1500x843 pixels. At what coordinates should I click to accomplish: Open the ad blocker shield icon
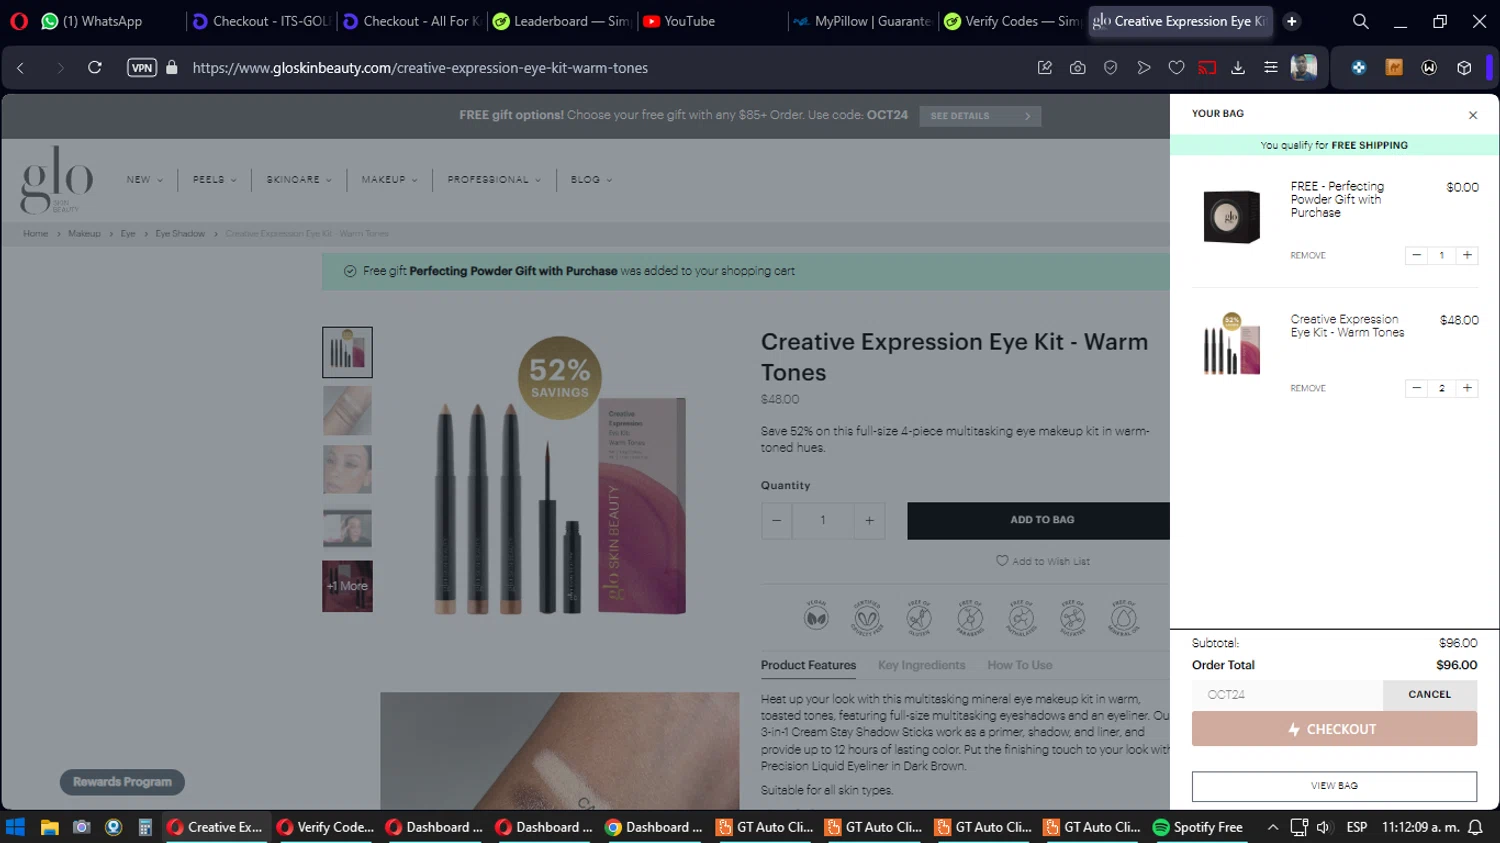1110,68
